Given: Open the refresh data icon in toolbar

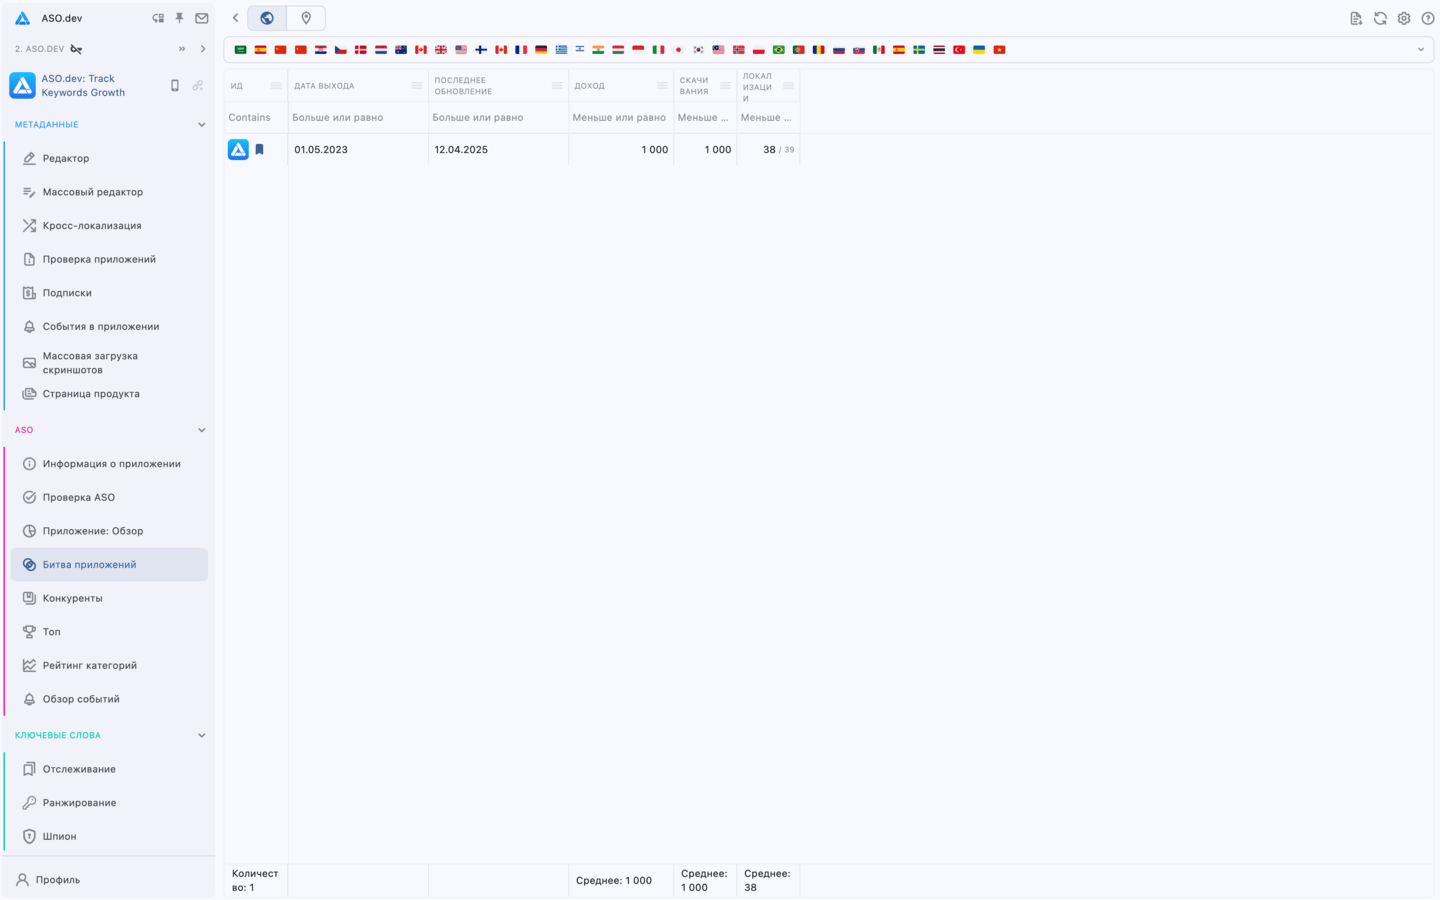Looking at the screenshot, I should 1379,17.
